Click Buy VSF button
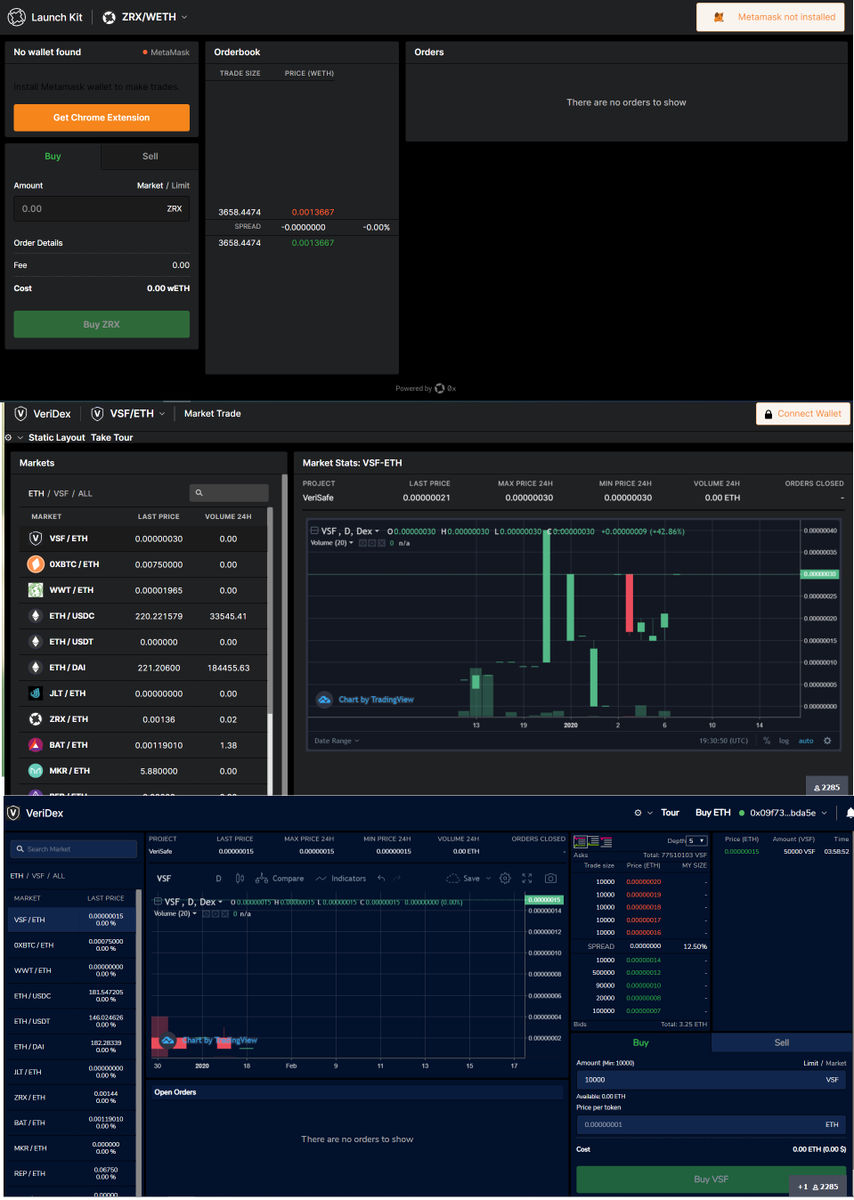This screenshot has height=1200, width=854. 711,1179
